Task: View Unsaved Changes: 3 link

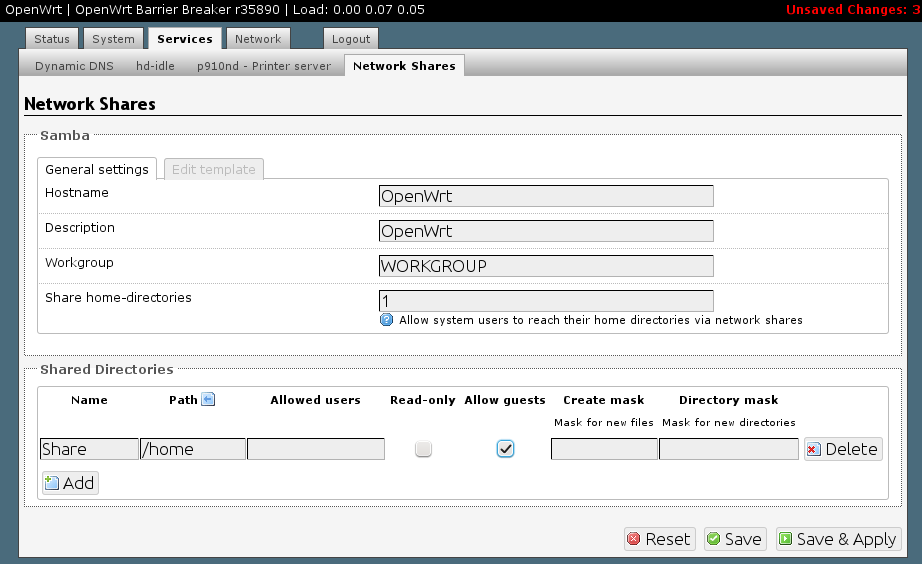Action: [x=851, y=10]
